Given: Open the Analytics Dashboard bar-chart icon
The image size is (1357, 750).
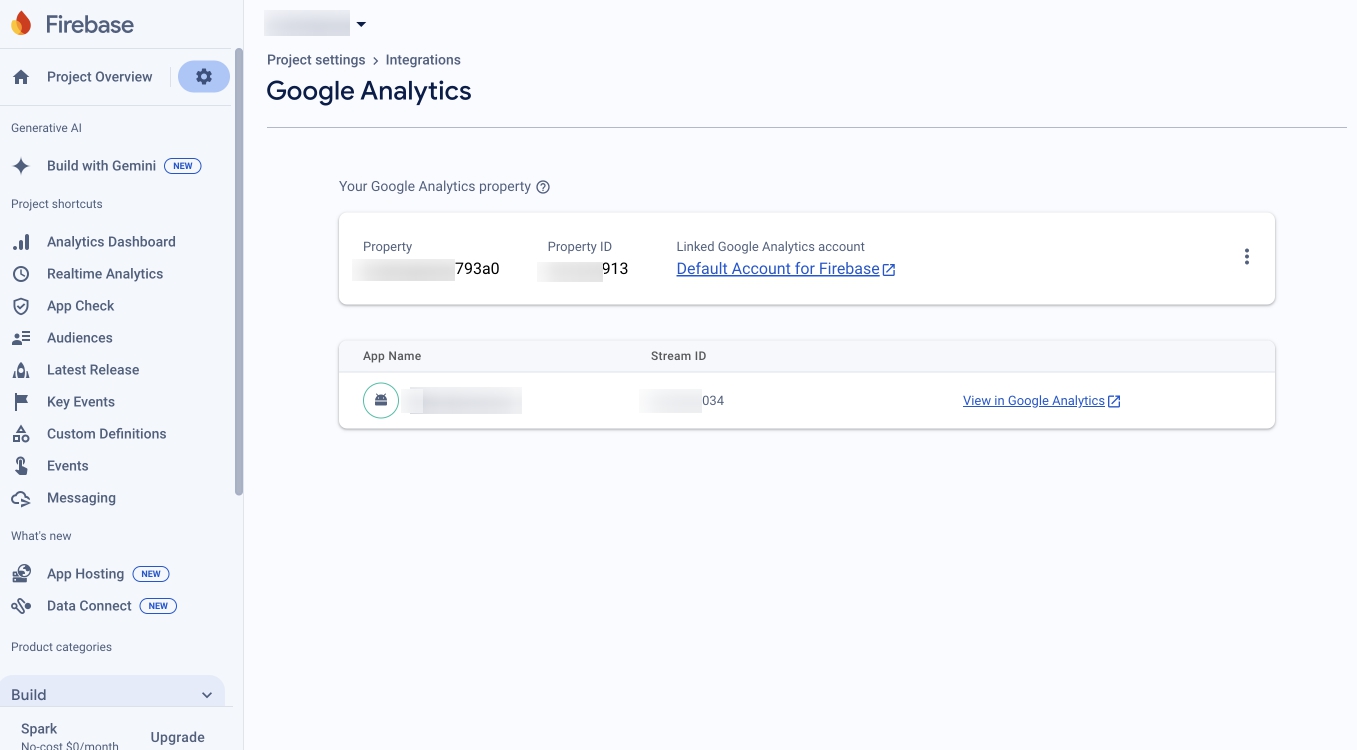Looking at the screenshot, I should tap(21, 242).
